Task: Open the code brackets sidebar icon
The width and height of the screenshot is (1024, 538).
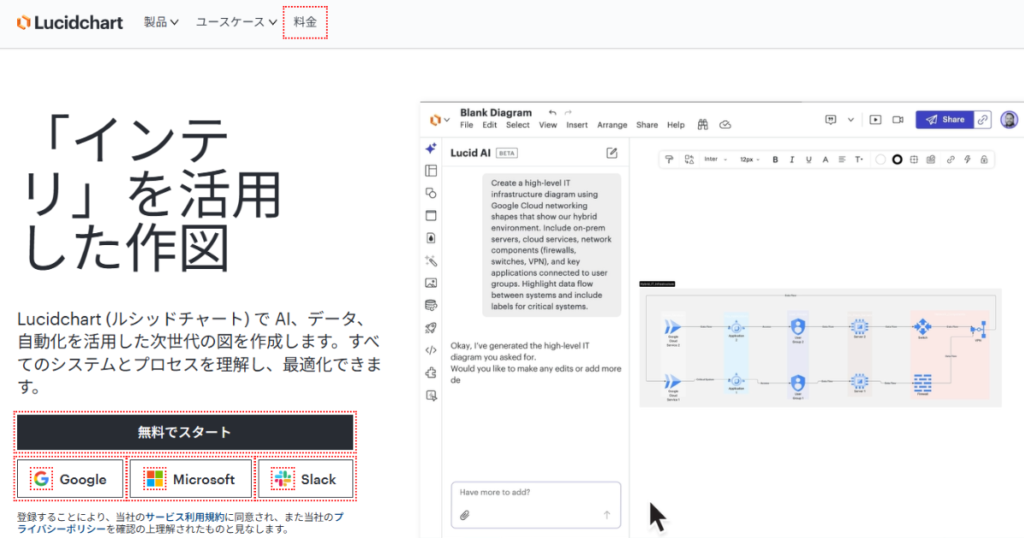Action: coord(431,350)
